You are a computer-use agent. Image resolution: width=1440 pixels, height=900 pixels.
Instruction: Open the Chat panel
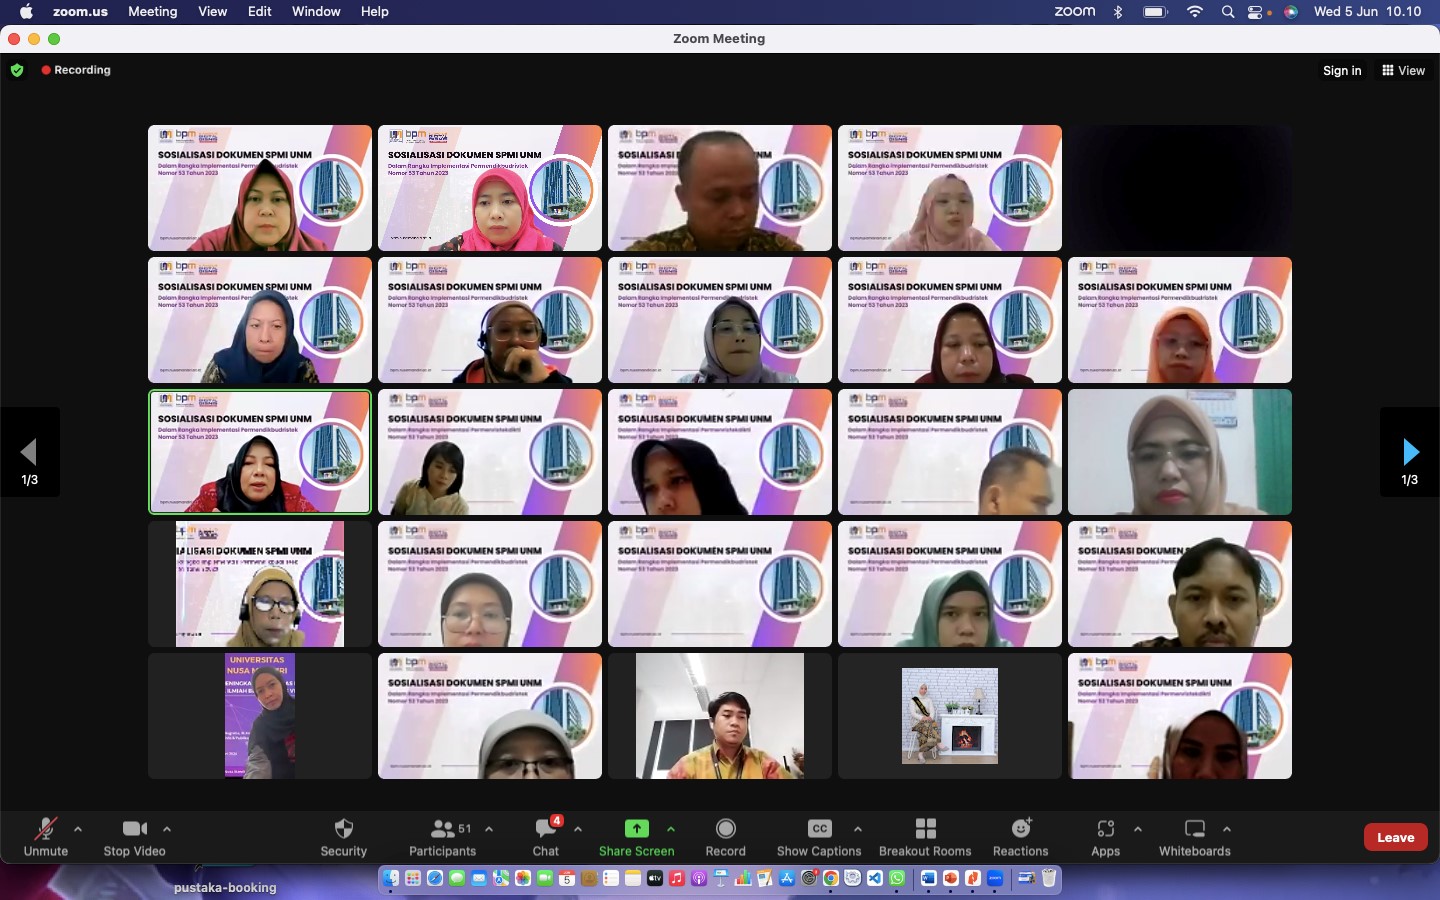546,829
